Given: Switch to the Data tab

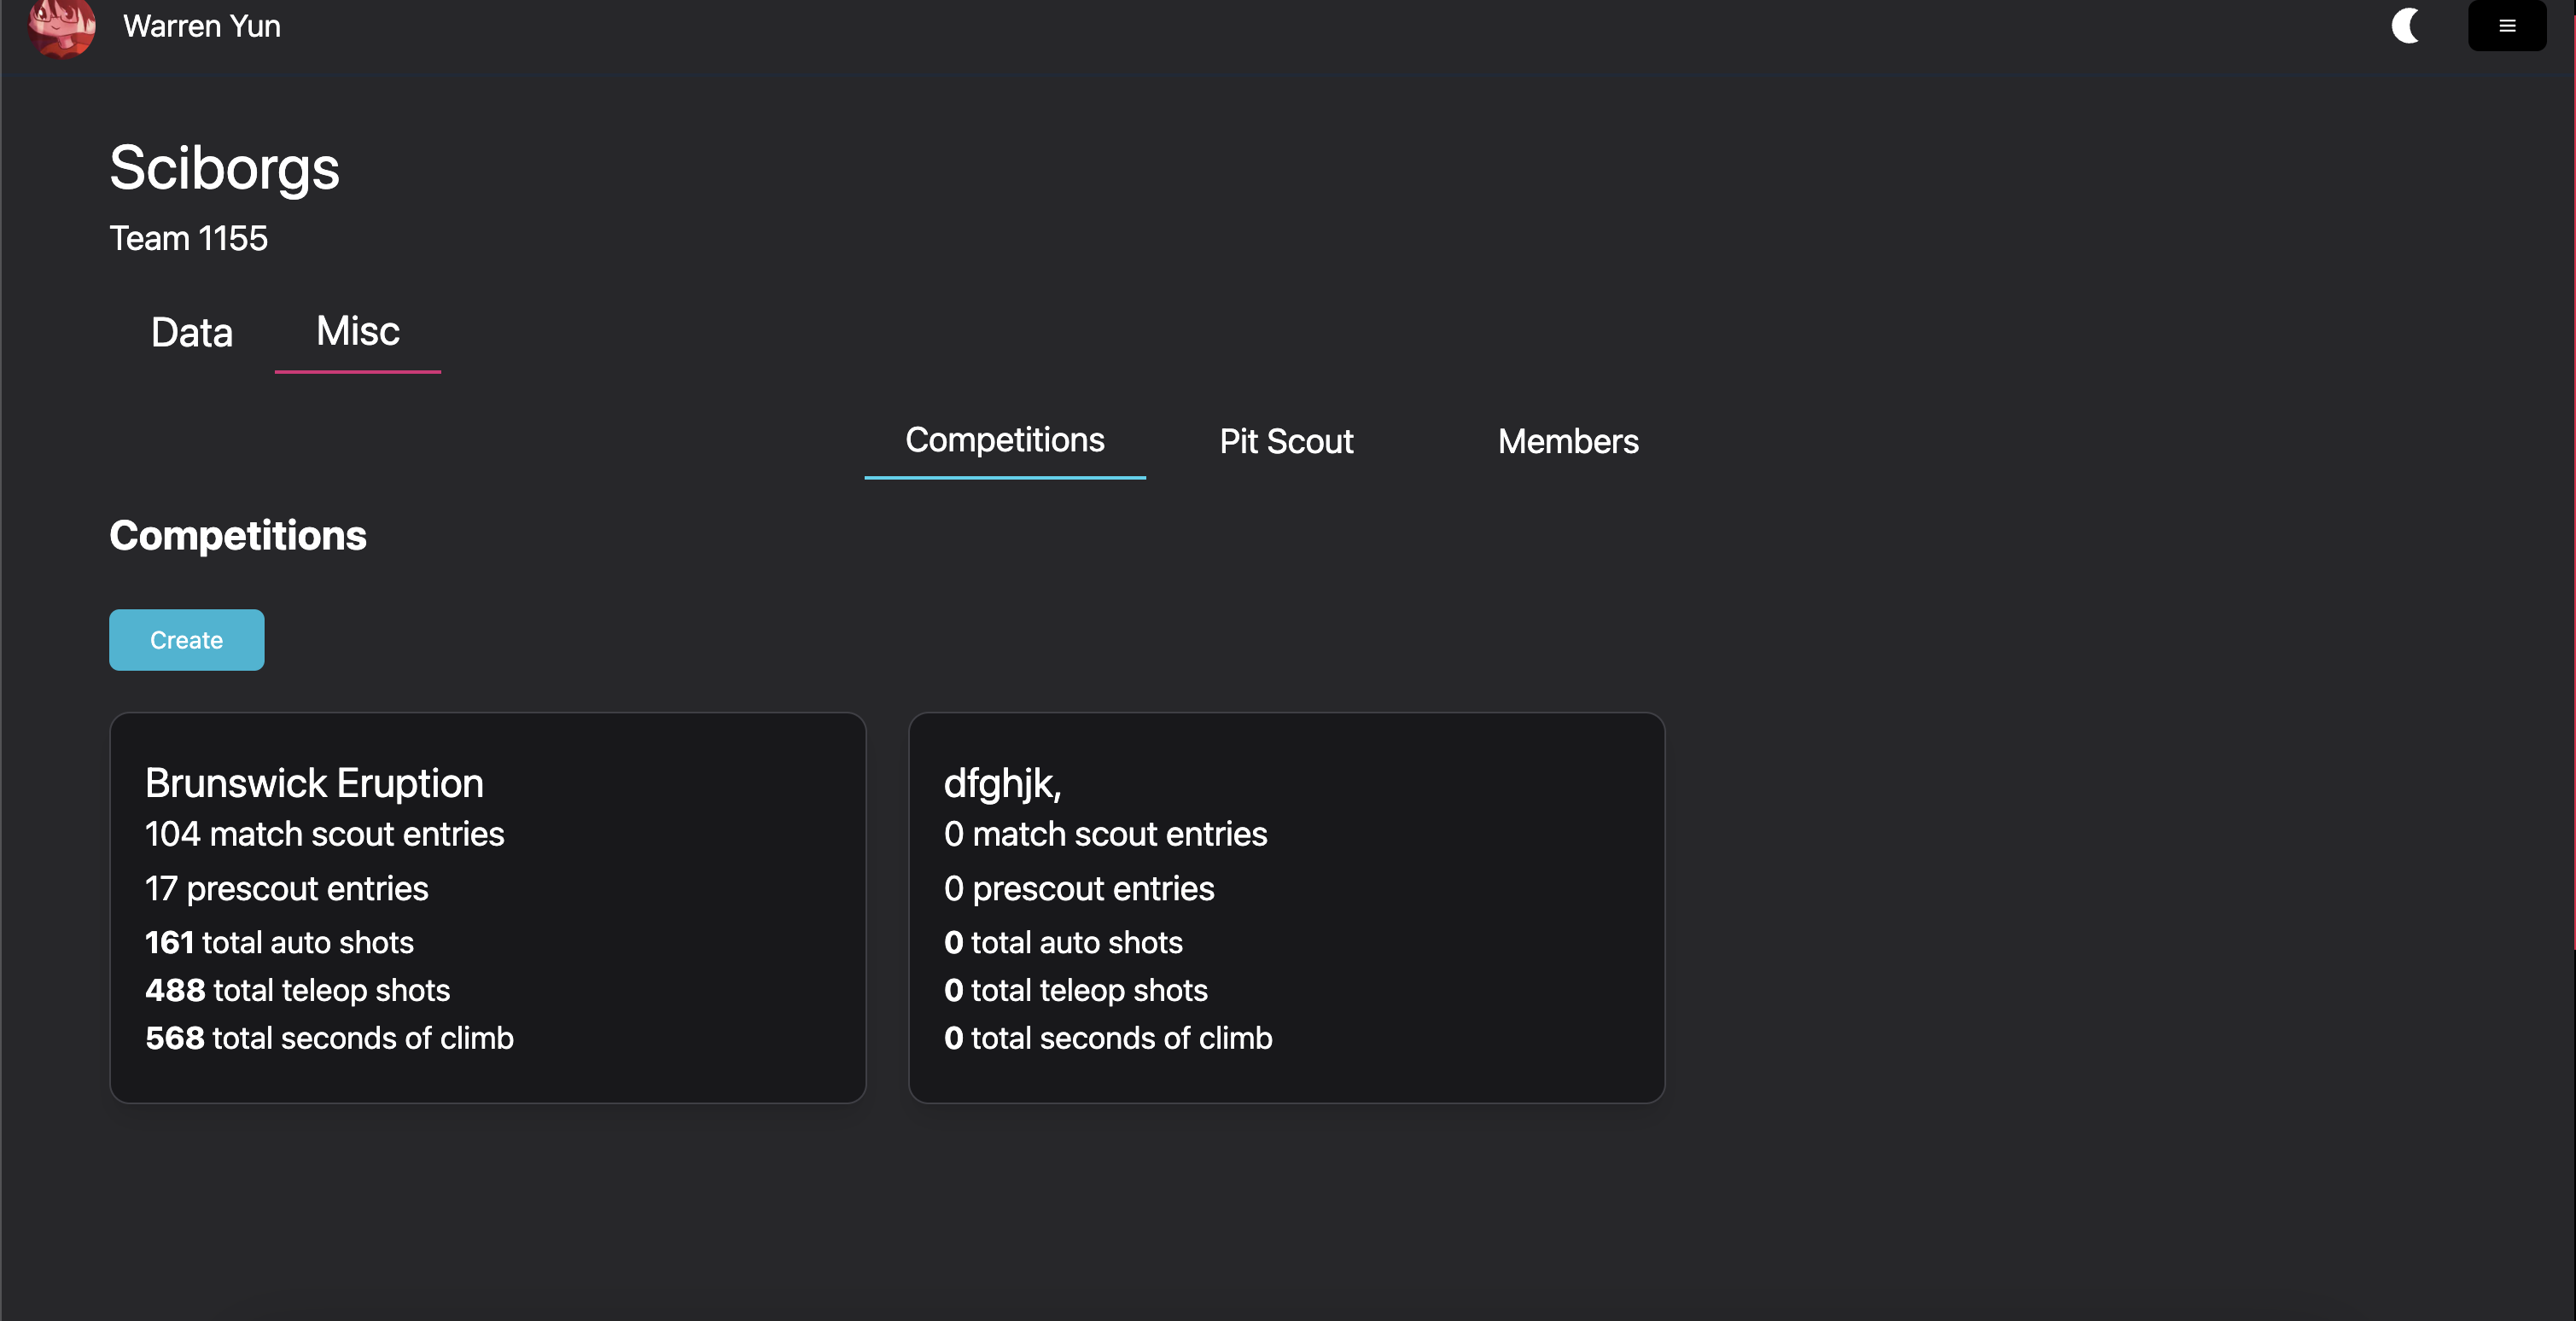Looking at the screenshot, I should coord(192,332).
